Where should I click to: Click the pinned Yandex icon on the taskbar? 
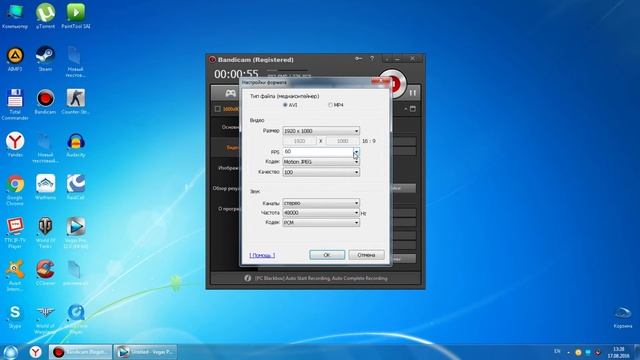[36, 351]
